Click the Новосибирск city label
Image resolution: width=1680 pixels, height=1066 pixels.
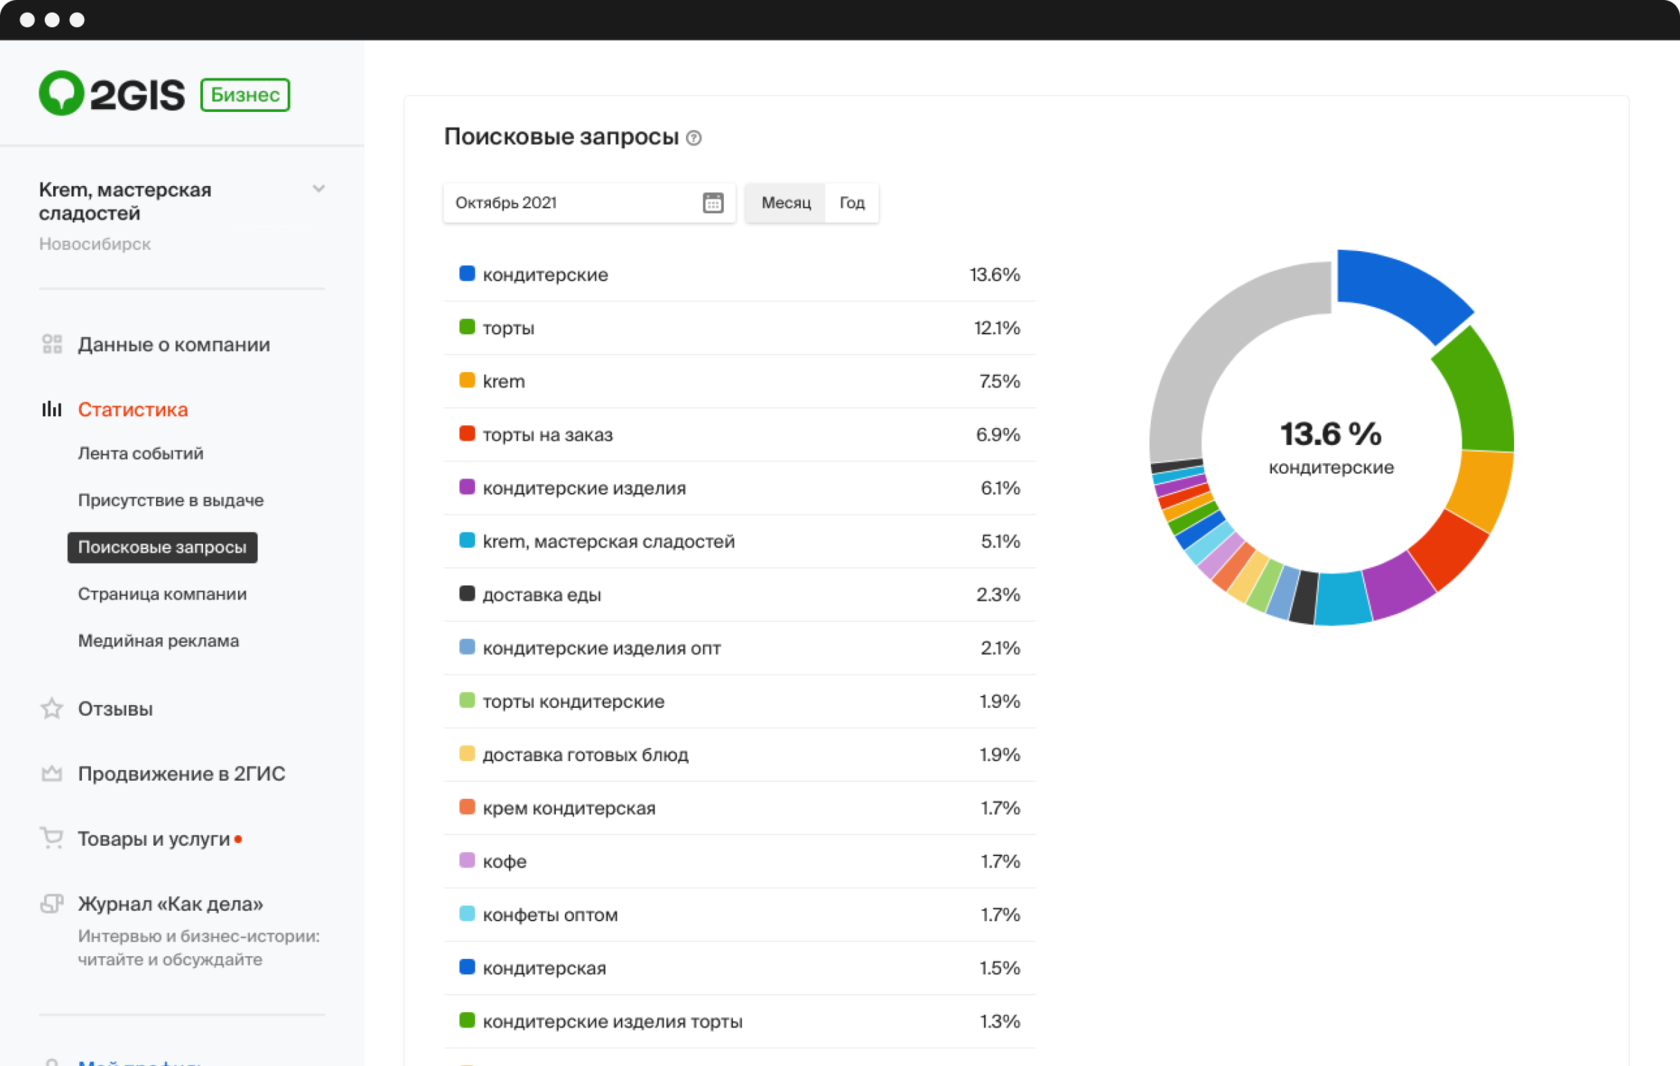pos(95,244)
